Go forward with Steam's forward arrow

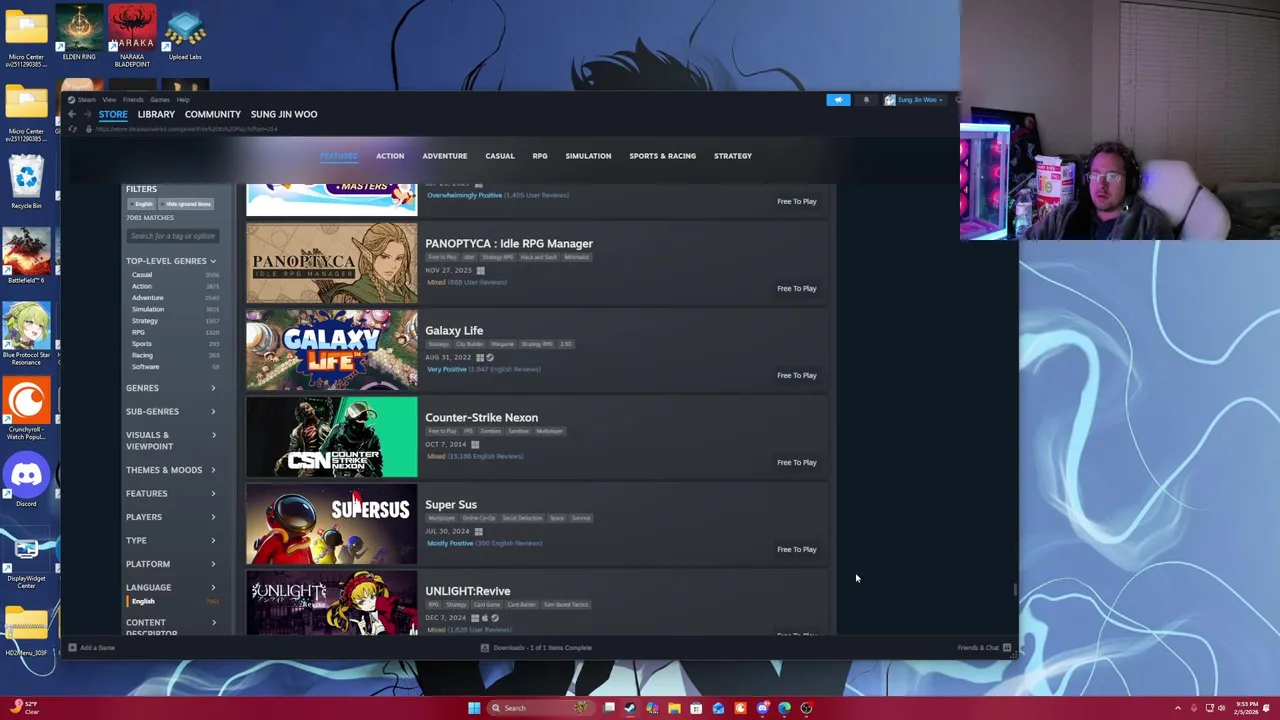click(87, 114)
